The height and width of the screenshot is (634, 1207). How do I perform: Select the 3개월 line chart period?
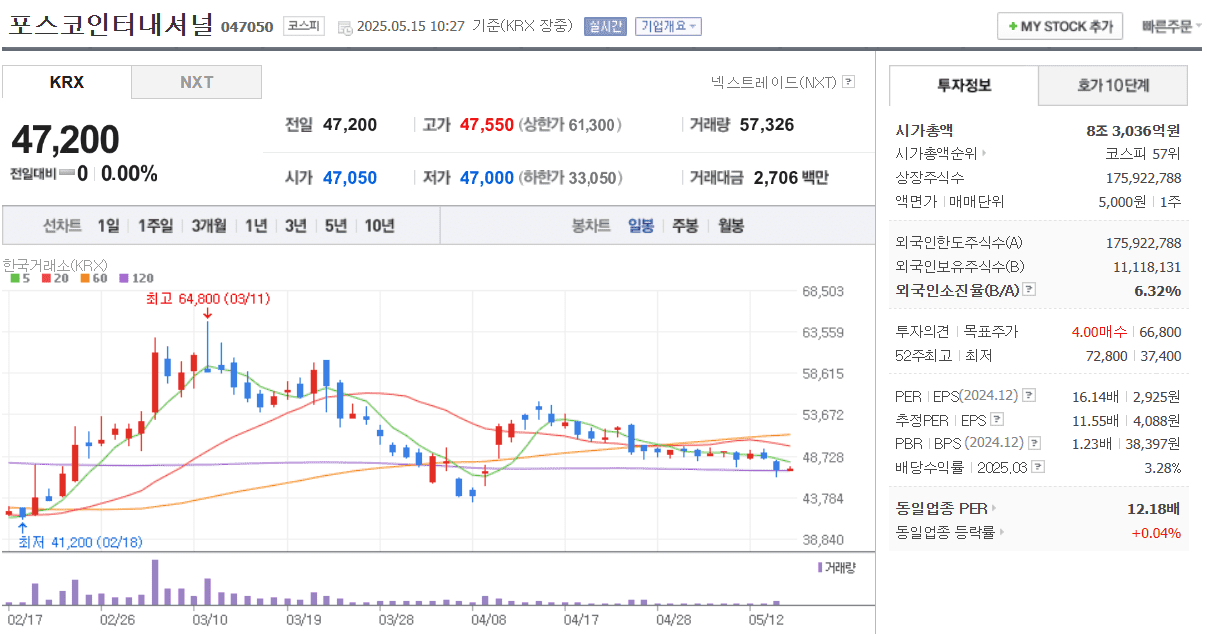pos(209,226)
